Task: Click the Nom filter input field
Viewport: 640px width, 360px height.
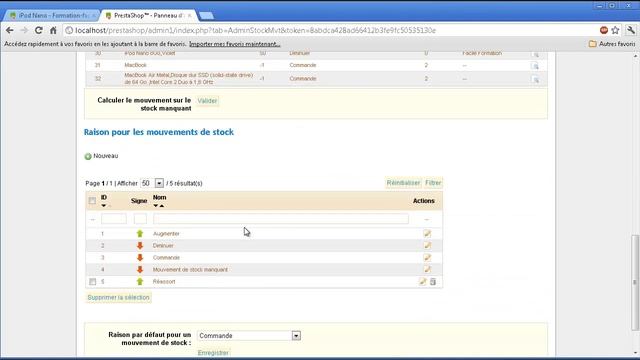Action: [x=281, y=219]
